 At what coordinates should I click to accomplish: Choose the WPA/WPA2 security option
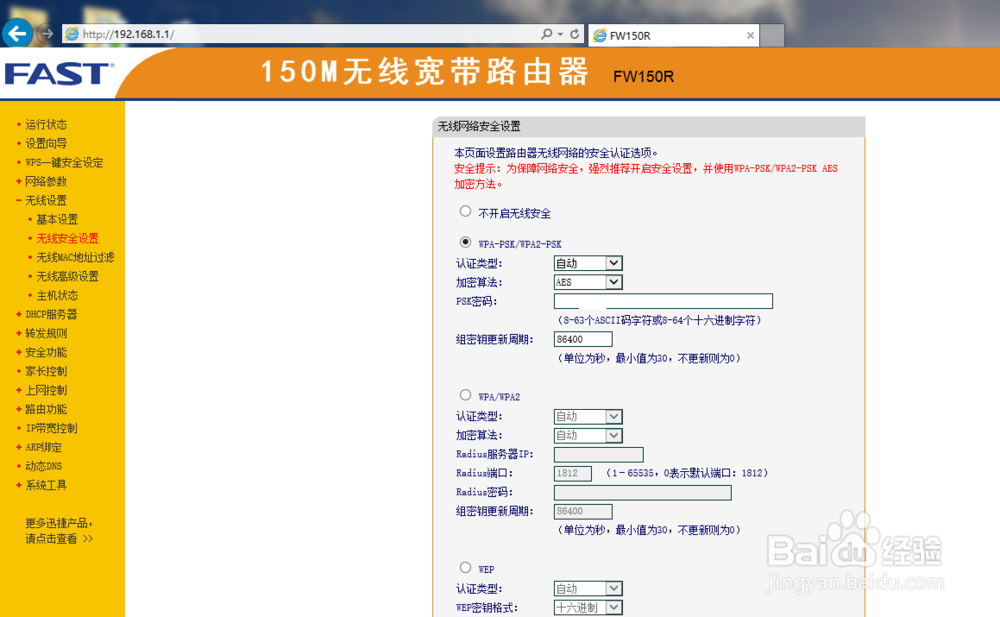[465, 394]
